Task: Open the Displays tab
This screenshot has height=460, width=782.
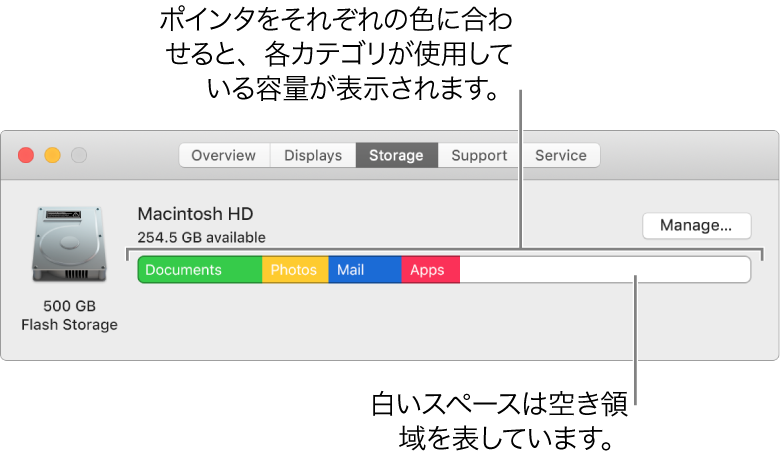Action: [313, 155]
